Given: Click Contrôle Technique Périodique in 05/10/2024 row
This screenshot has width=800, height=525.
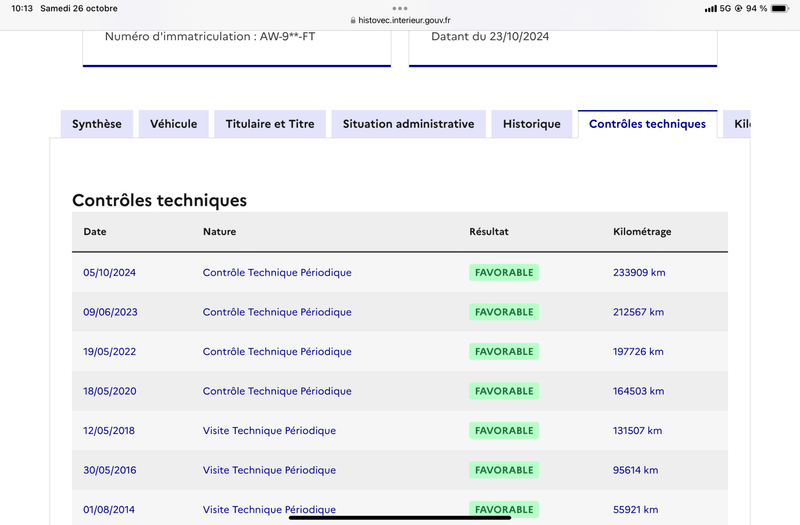Looking at the screenshot, I should coord(277,272).
